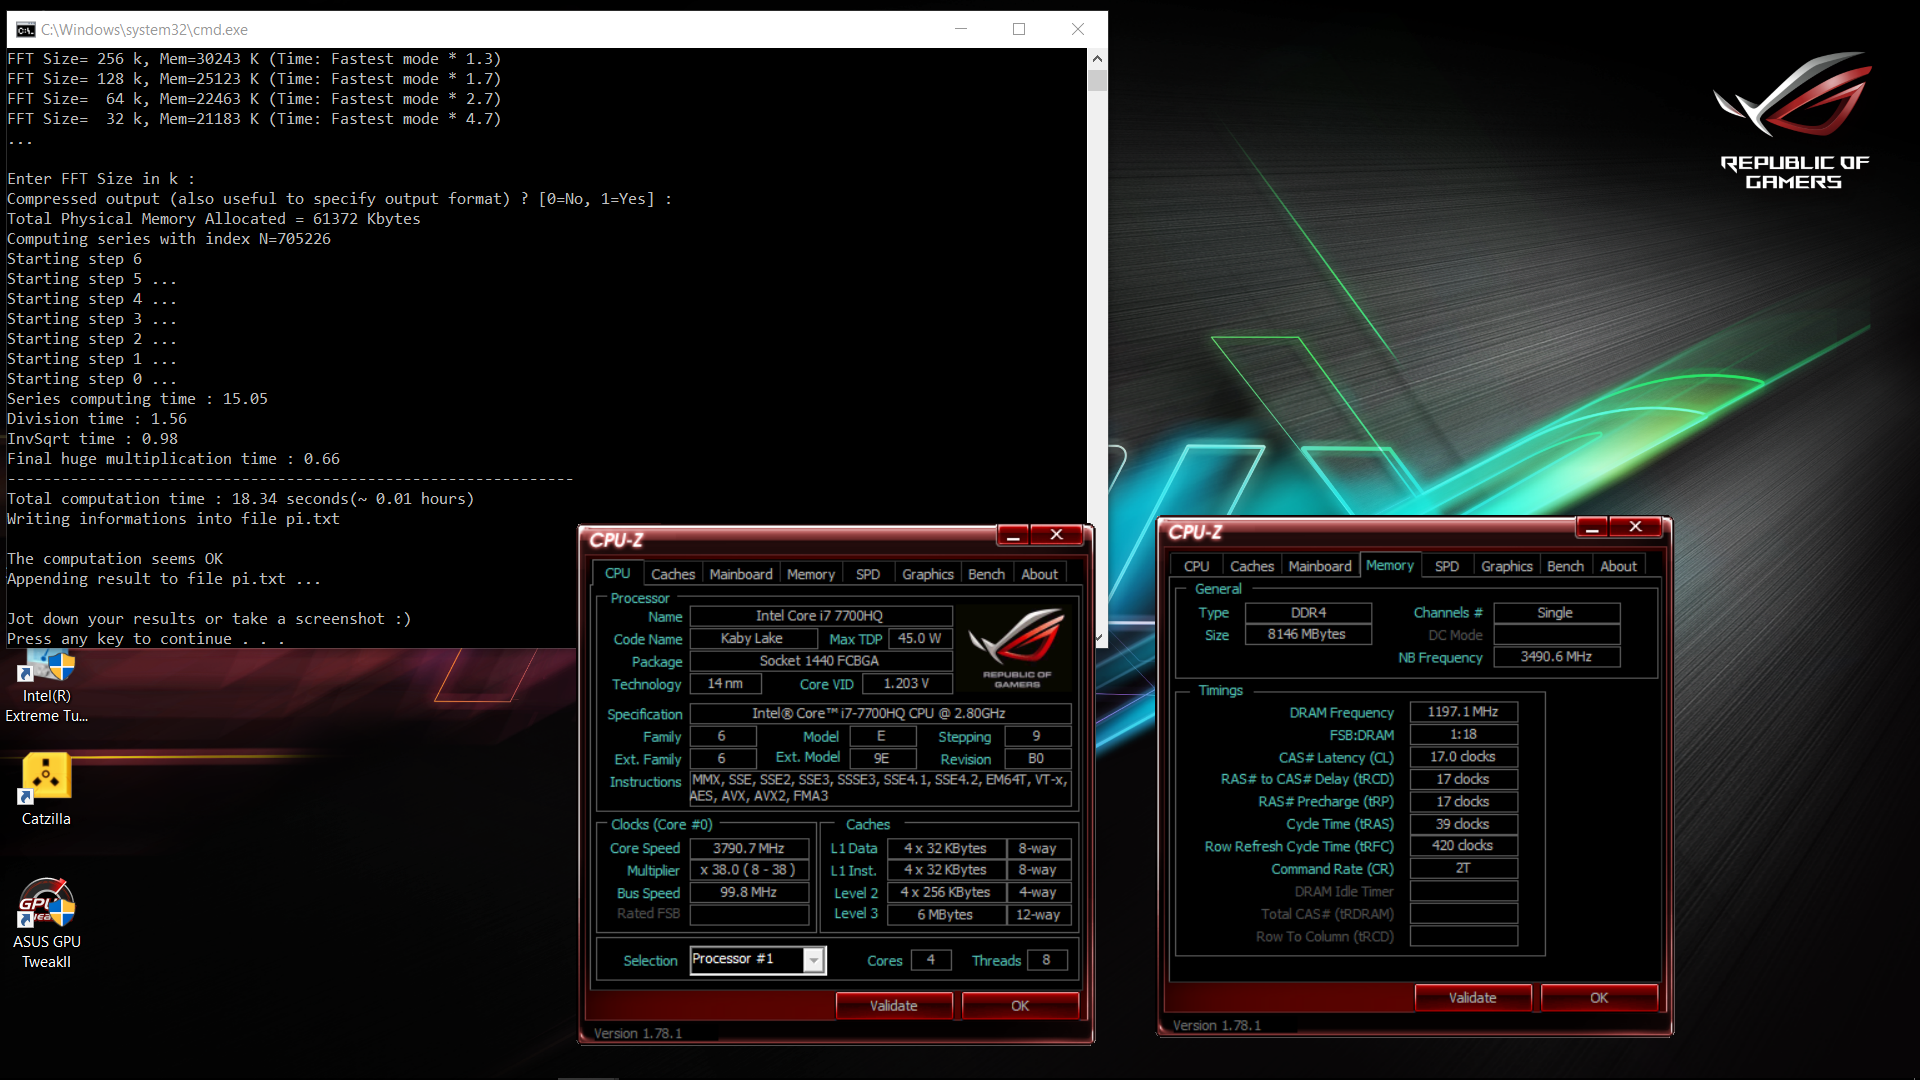
Task: Click the FSB:DRAM 1:18 field
Action: pyautogui.click(x=1463, y=734)
